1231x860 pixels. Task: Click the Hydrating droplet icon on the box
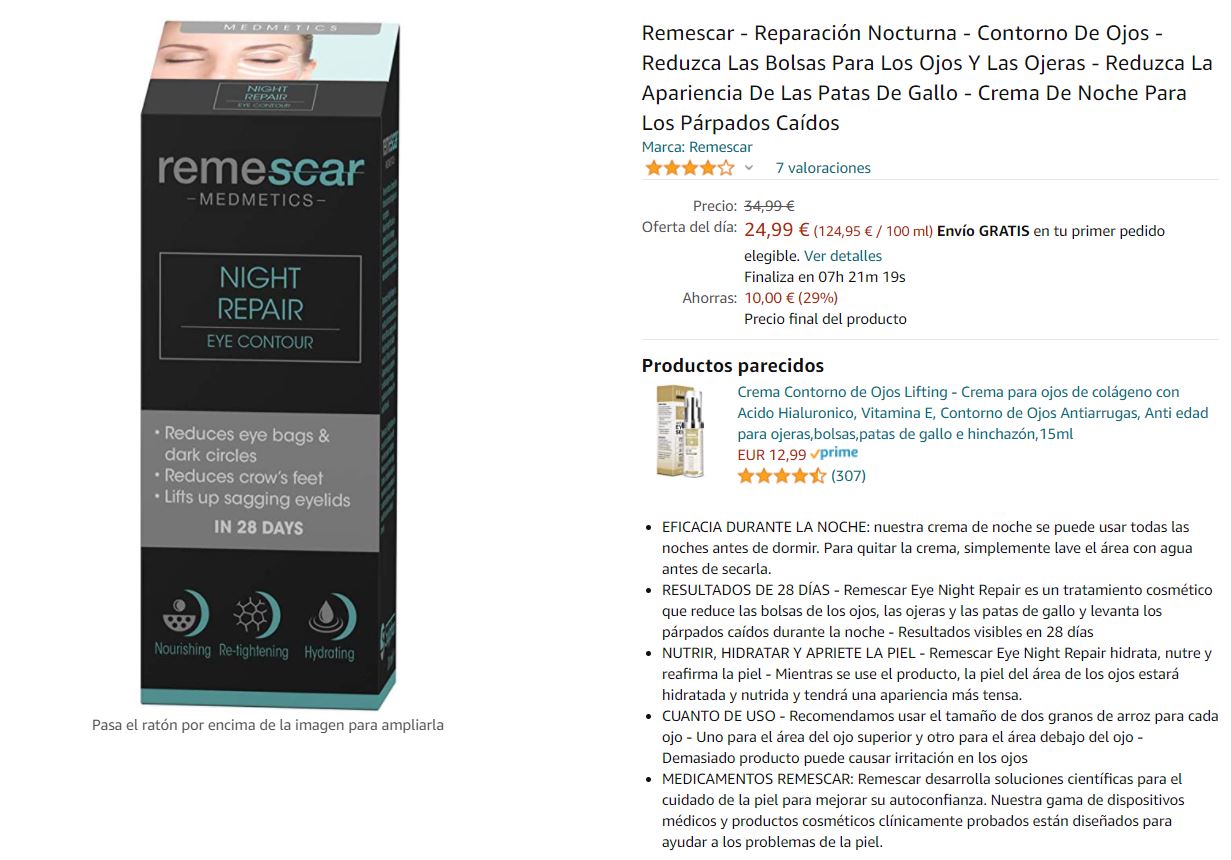330,626
